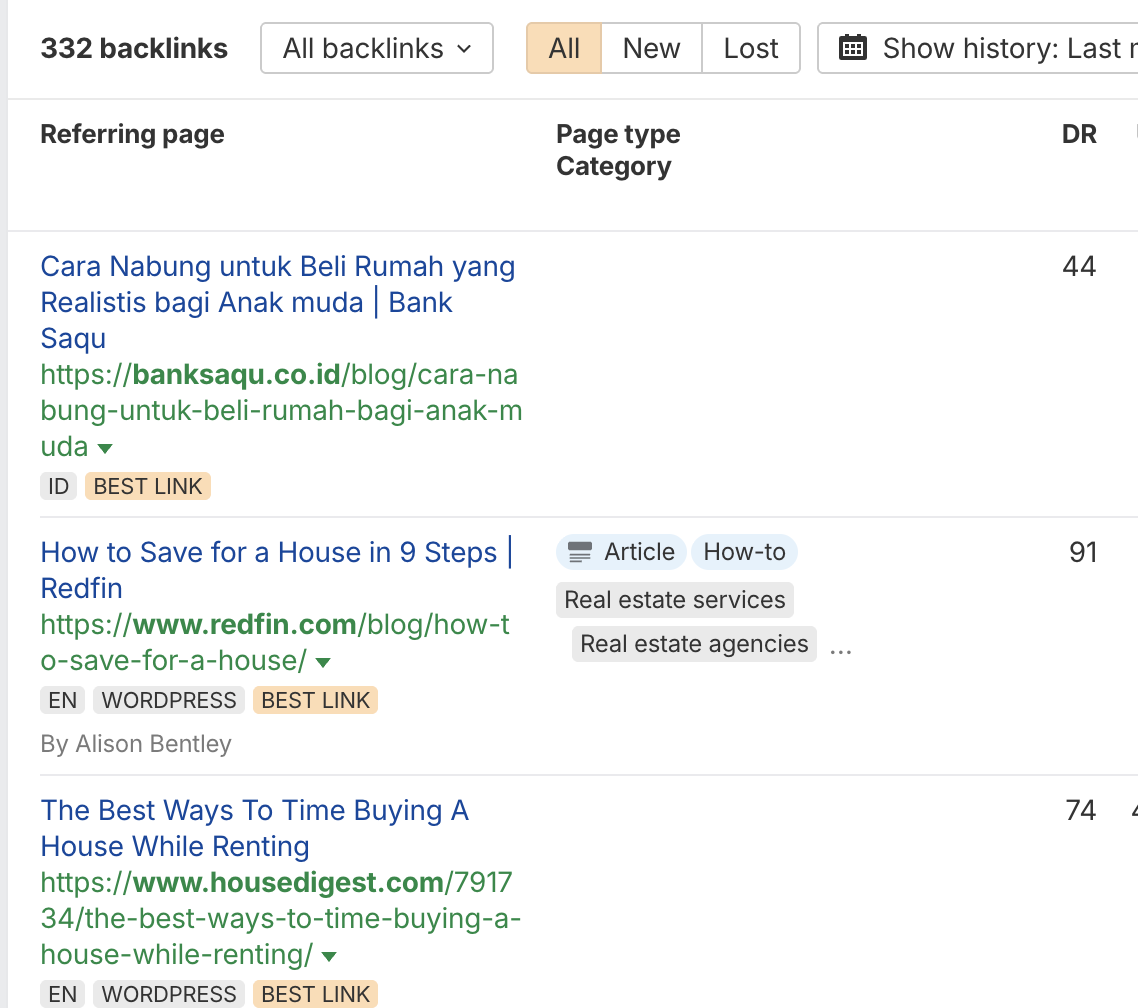
Task: Sort the table by DR column
Action: coord(1079,134)
